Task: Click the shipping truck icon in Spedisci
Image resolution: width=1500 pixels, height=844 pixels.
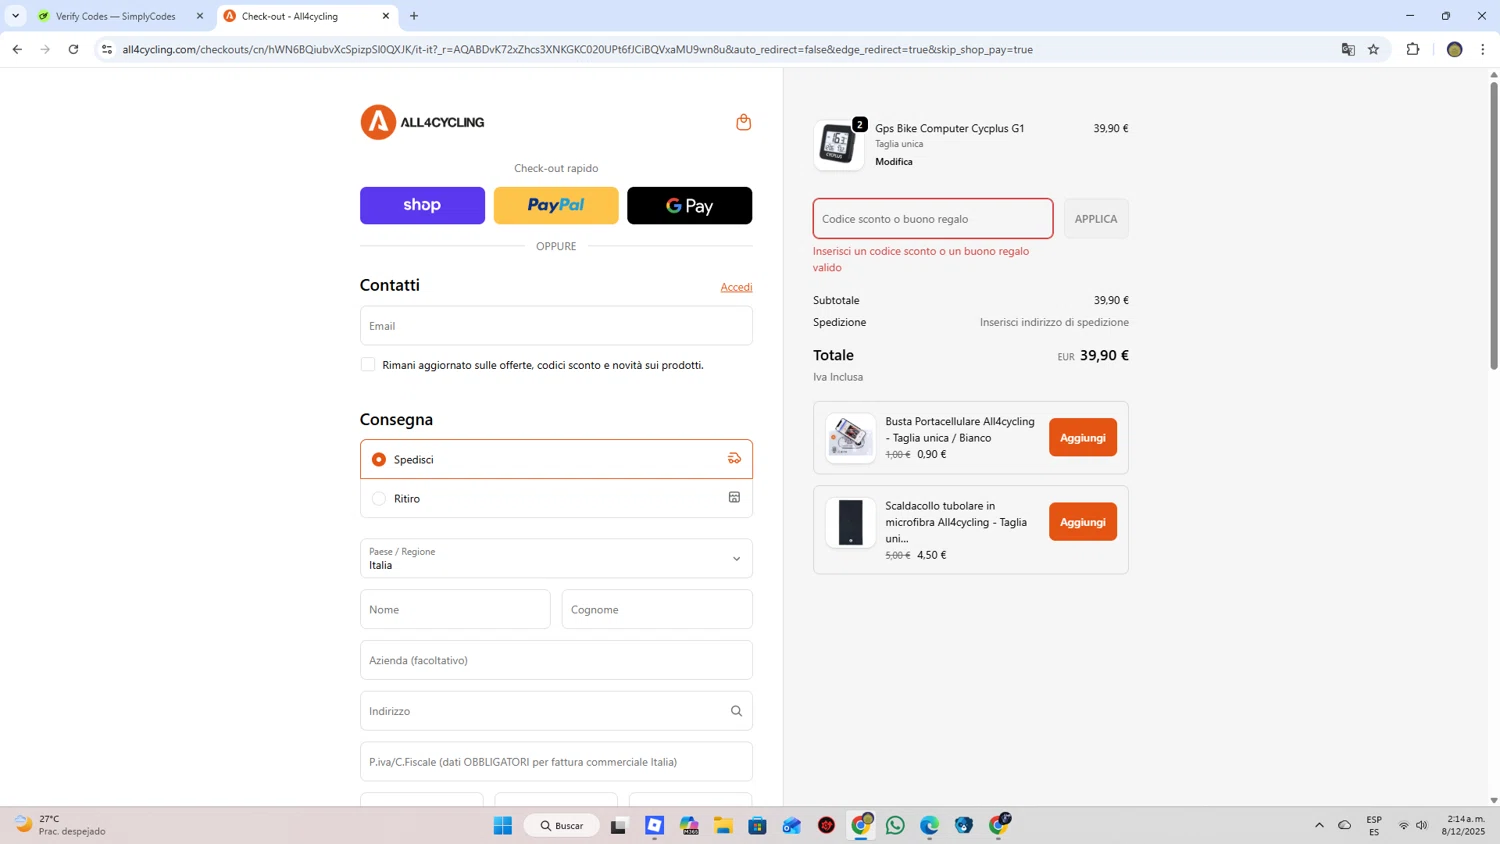Action: [734, 458]
